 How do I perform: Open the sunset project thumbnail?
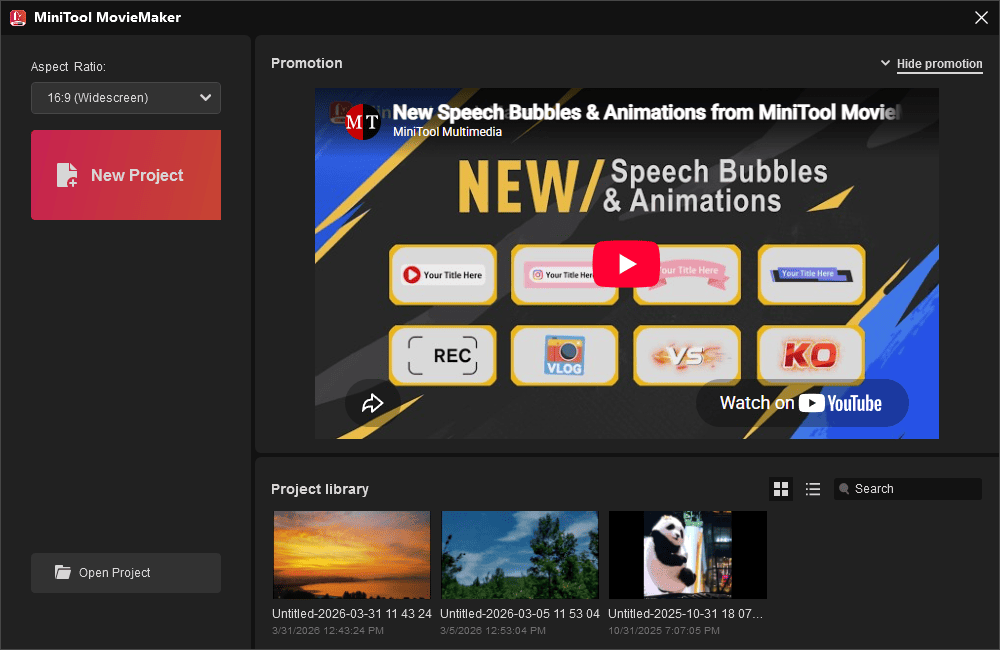[x=352, y=554]
